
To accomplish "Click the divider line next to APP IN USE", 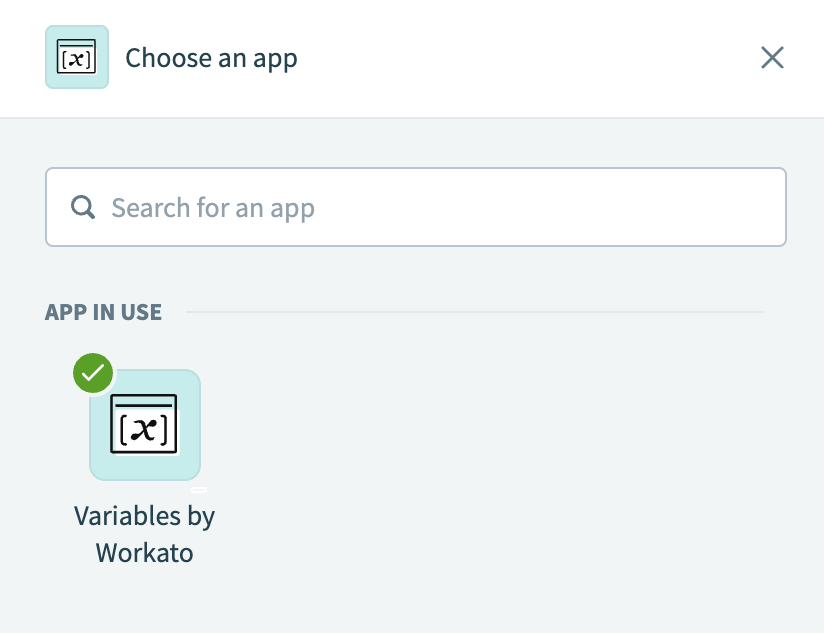I will click(470, 311).
